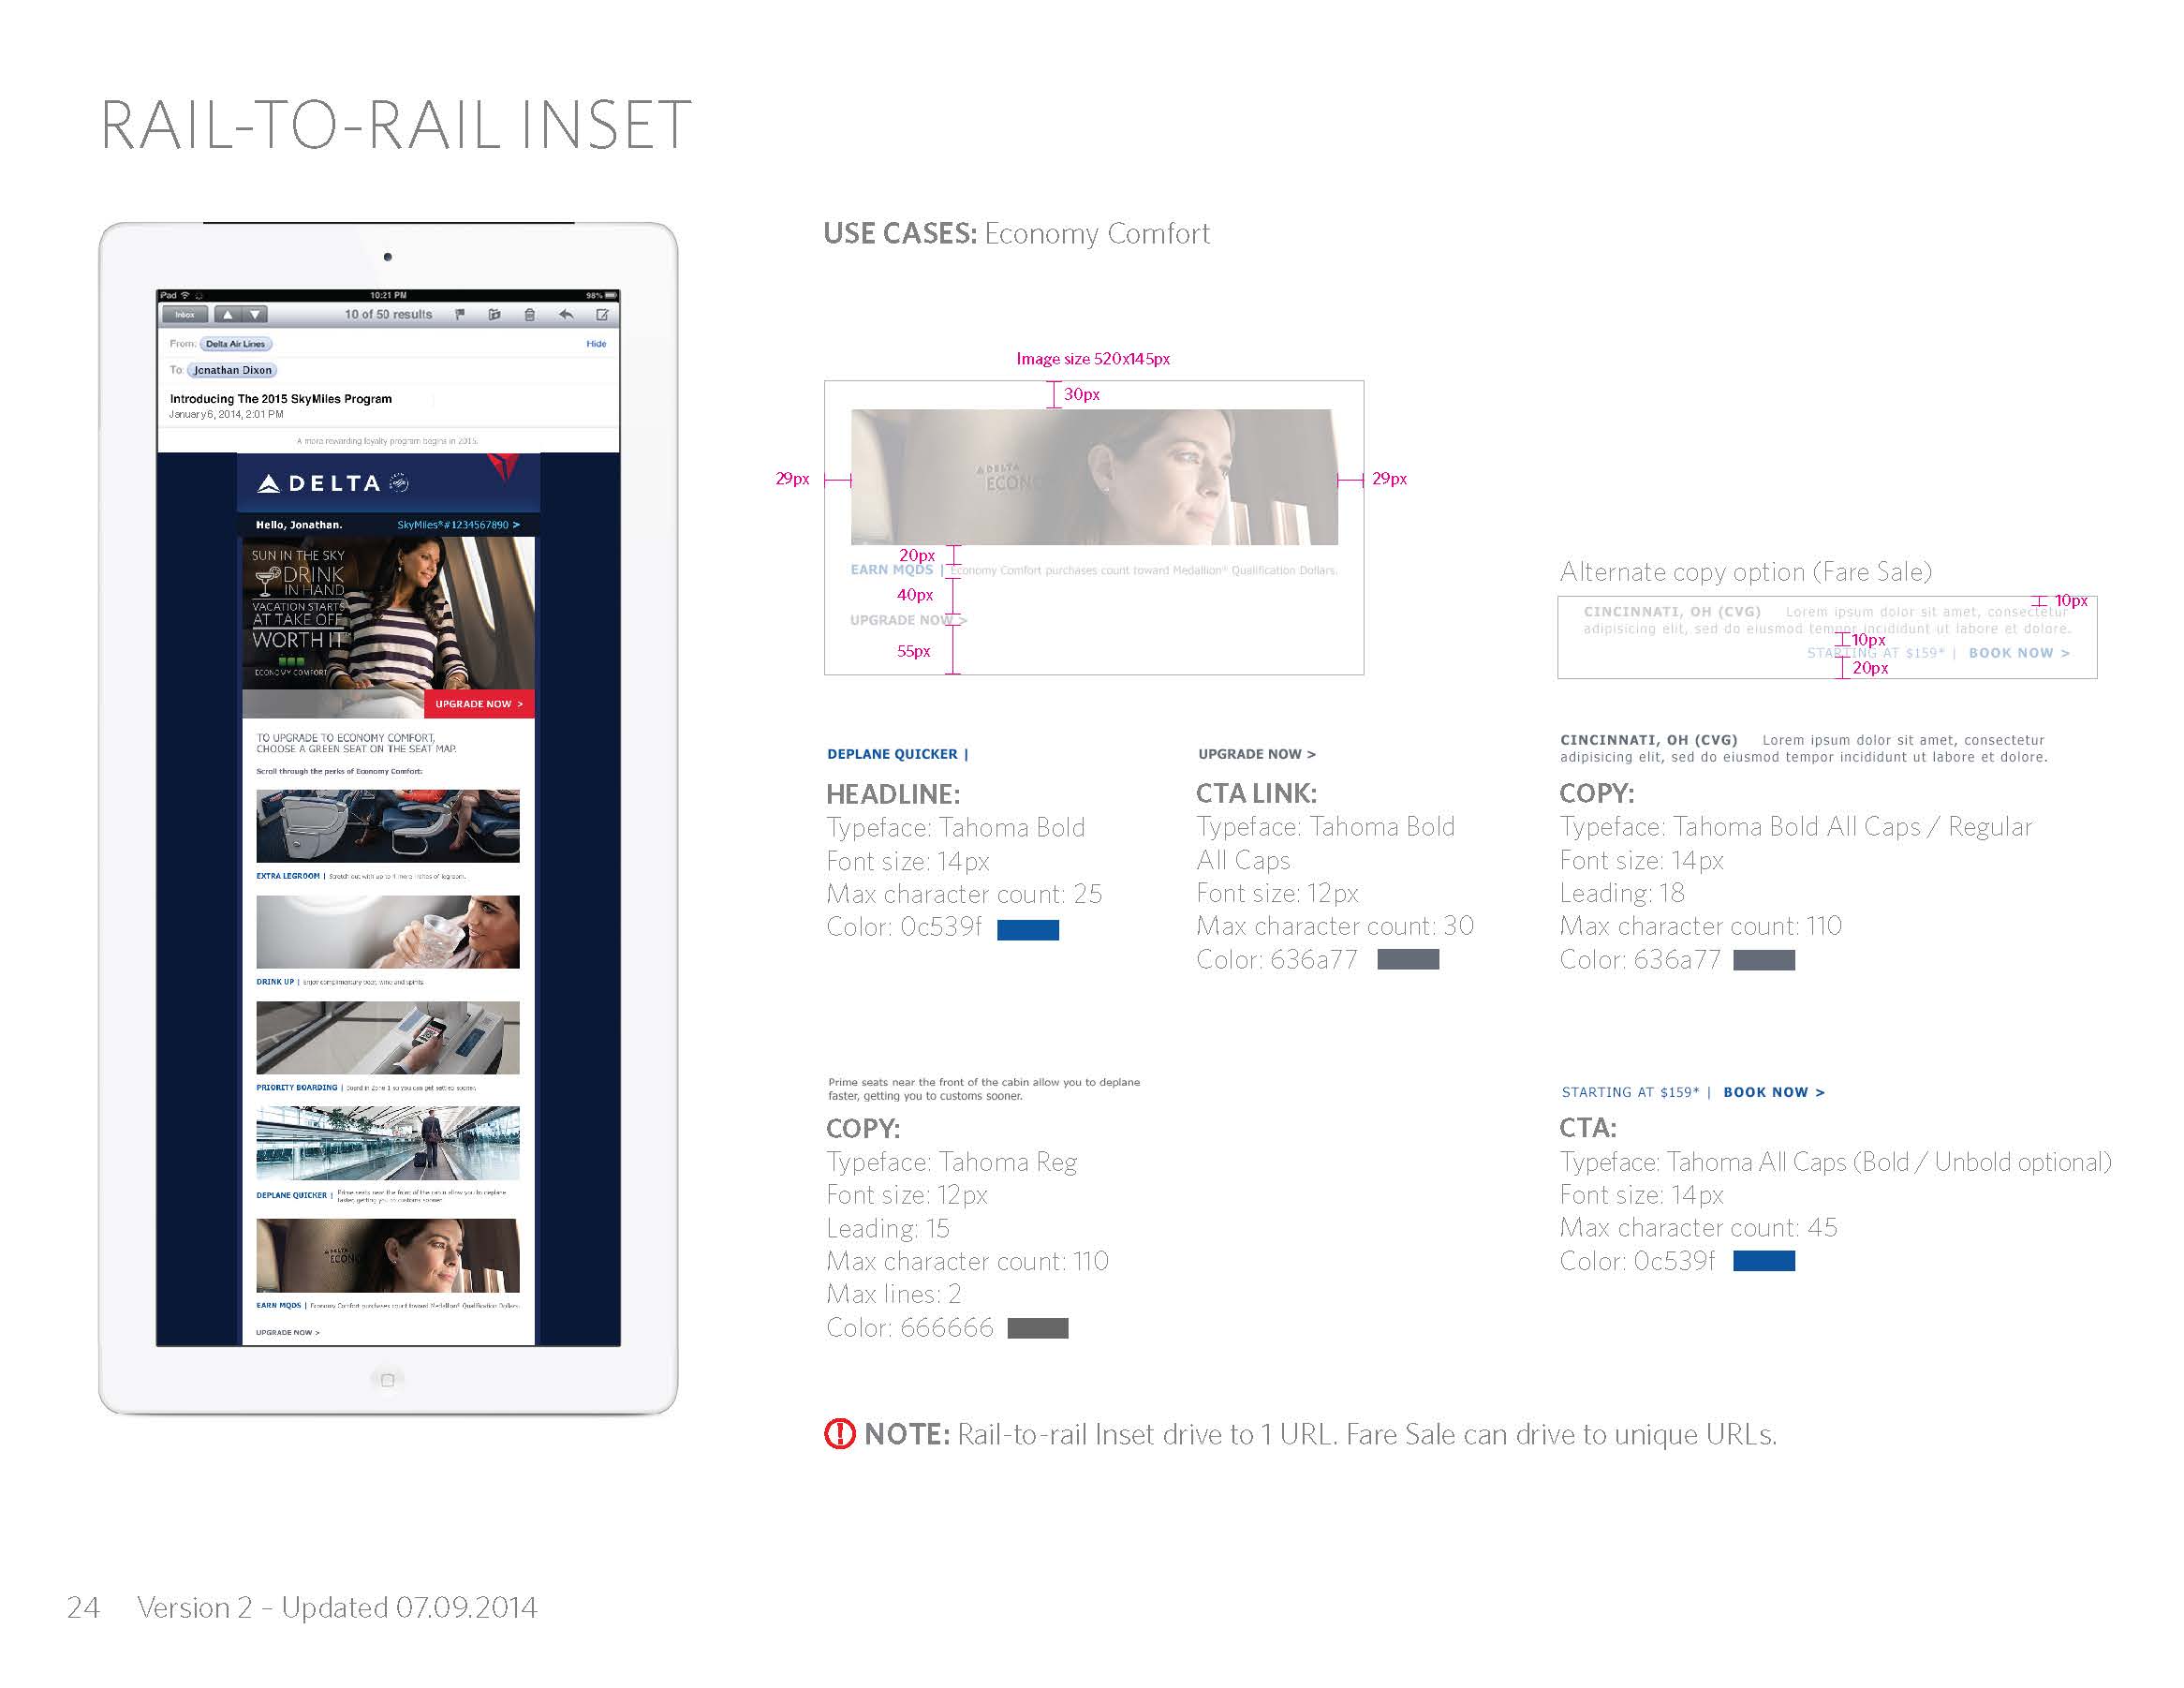Tap the previous message up arrow

tap(228, 315)
